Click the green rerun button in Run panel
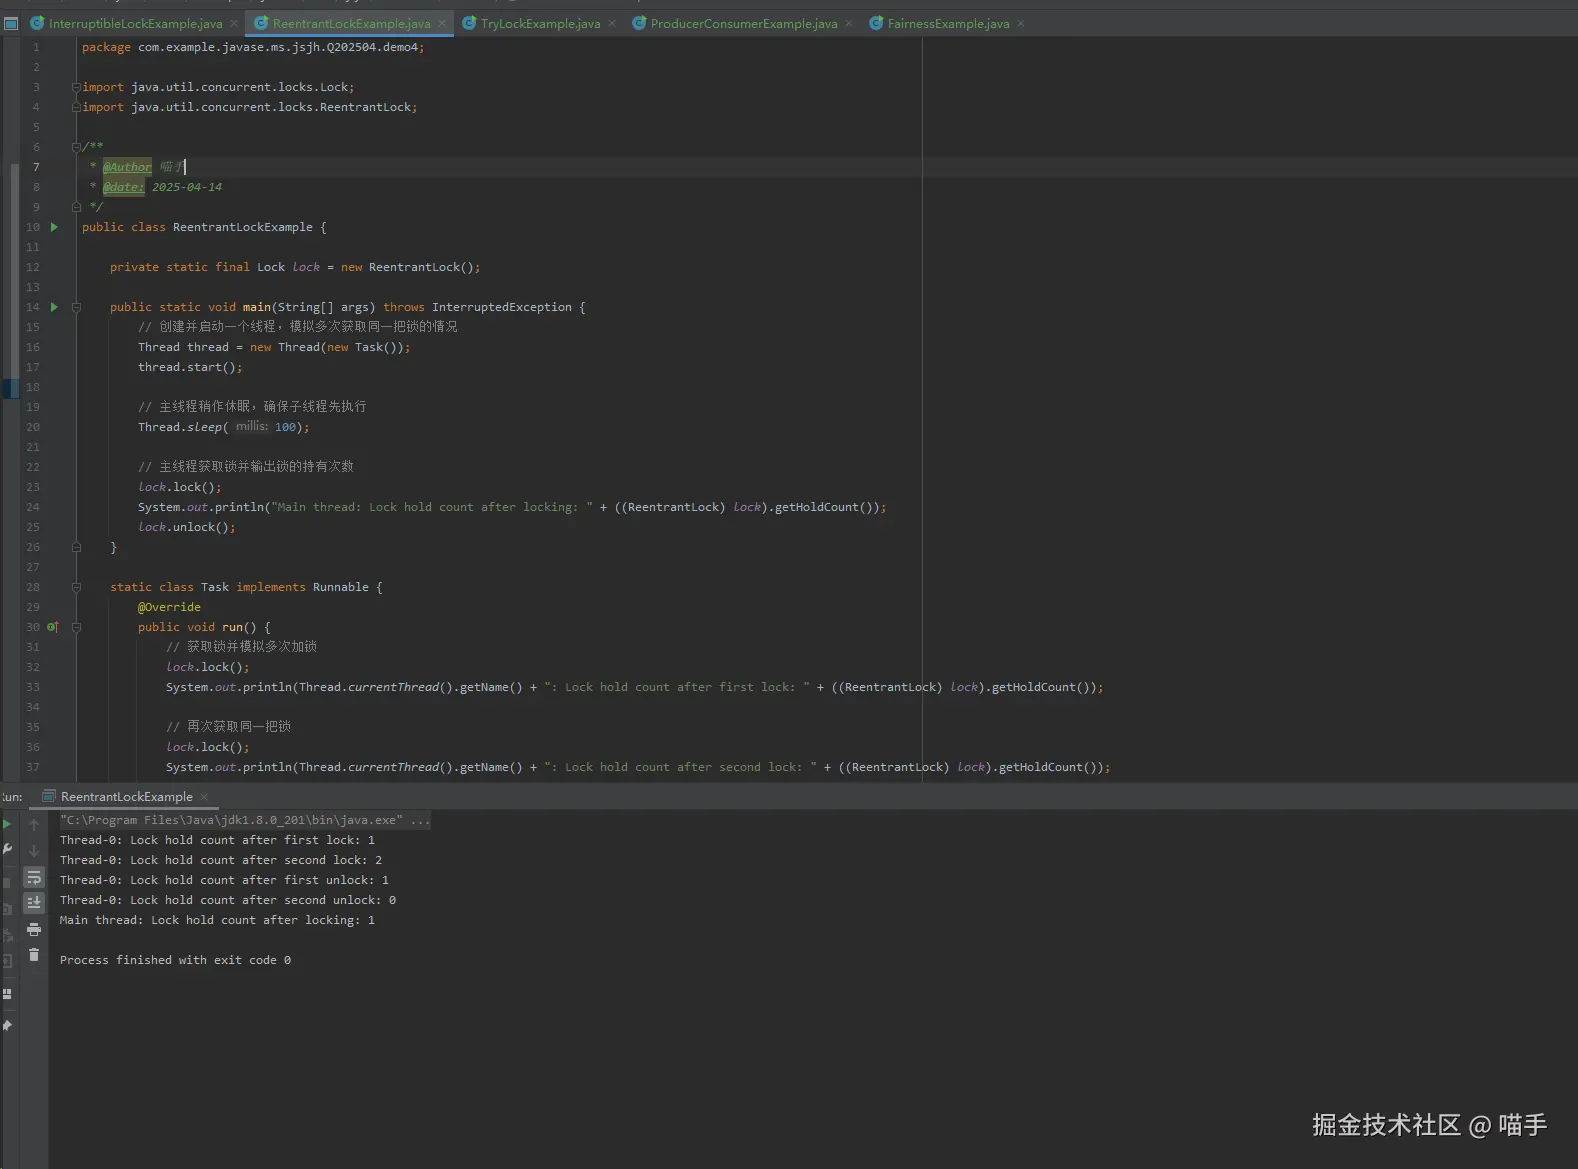Viewport: 1578px width, 1169px height. [7, 824]
